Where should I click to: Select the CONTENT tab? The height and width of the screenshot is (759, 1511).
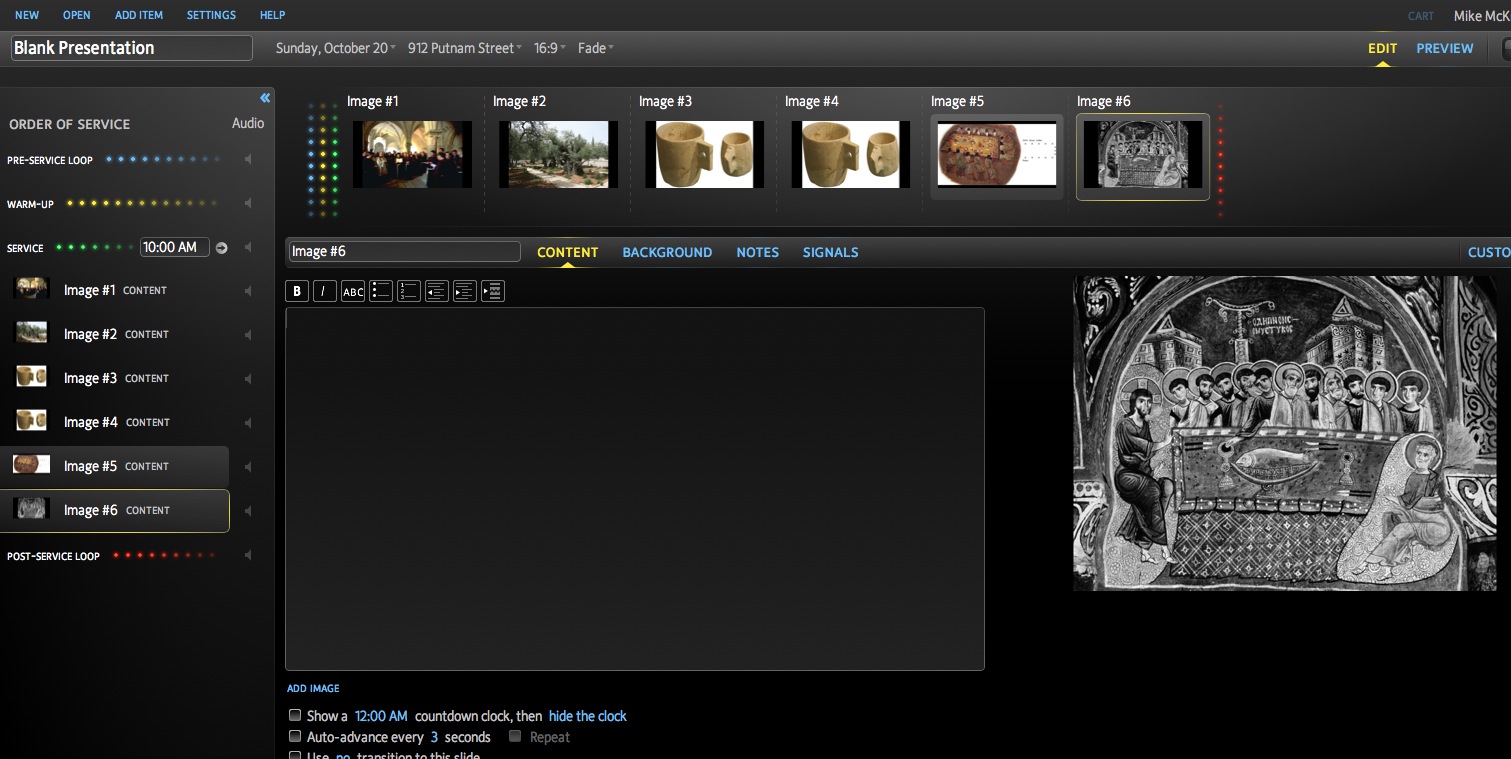coord(567,252)
